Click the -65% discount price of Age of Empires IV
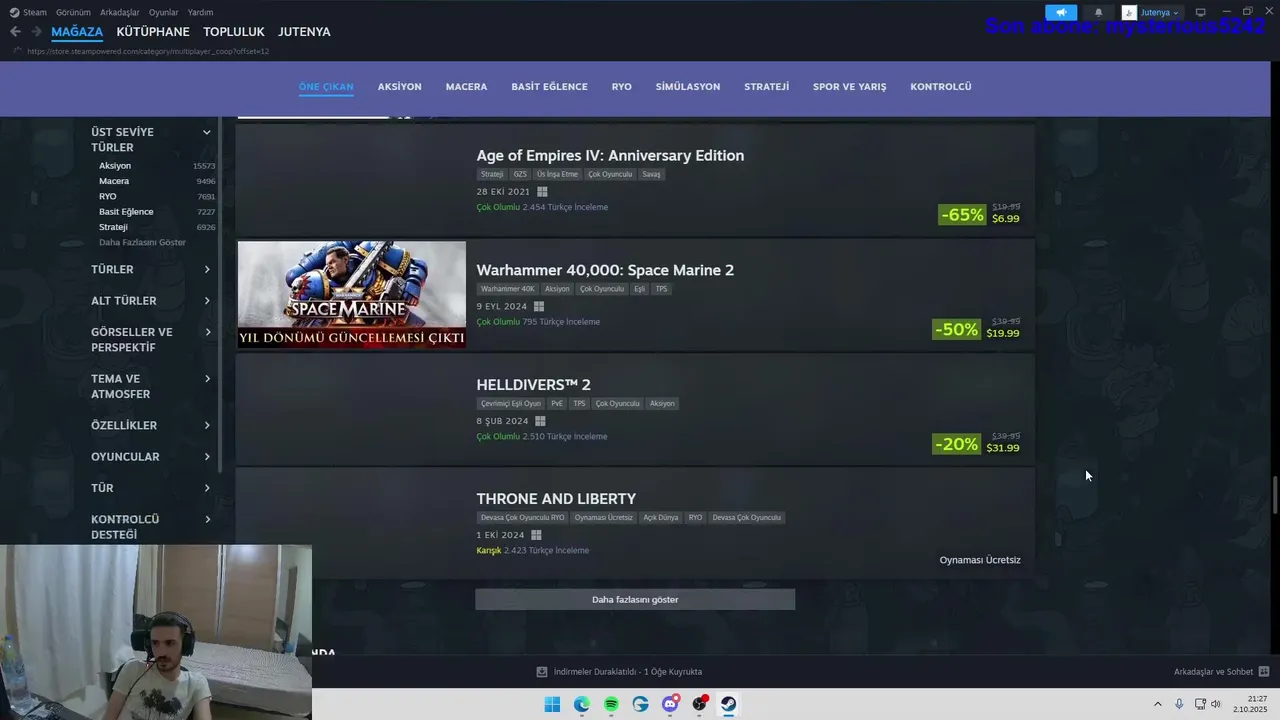 (x=980, y=214)
